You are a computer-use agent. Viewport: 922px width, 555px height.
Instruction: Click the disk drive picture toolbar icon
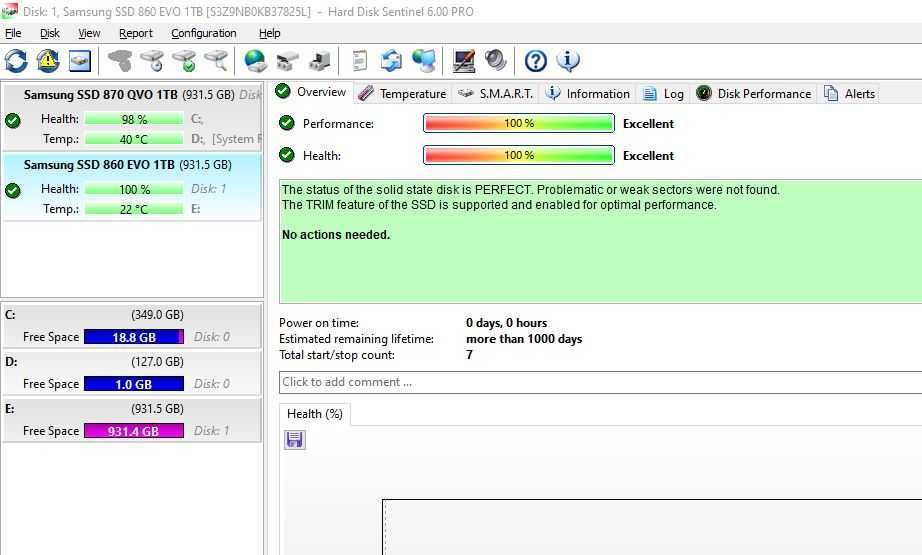[x=80, y=61]
